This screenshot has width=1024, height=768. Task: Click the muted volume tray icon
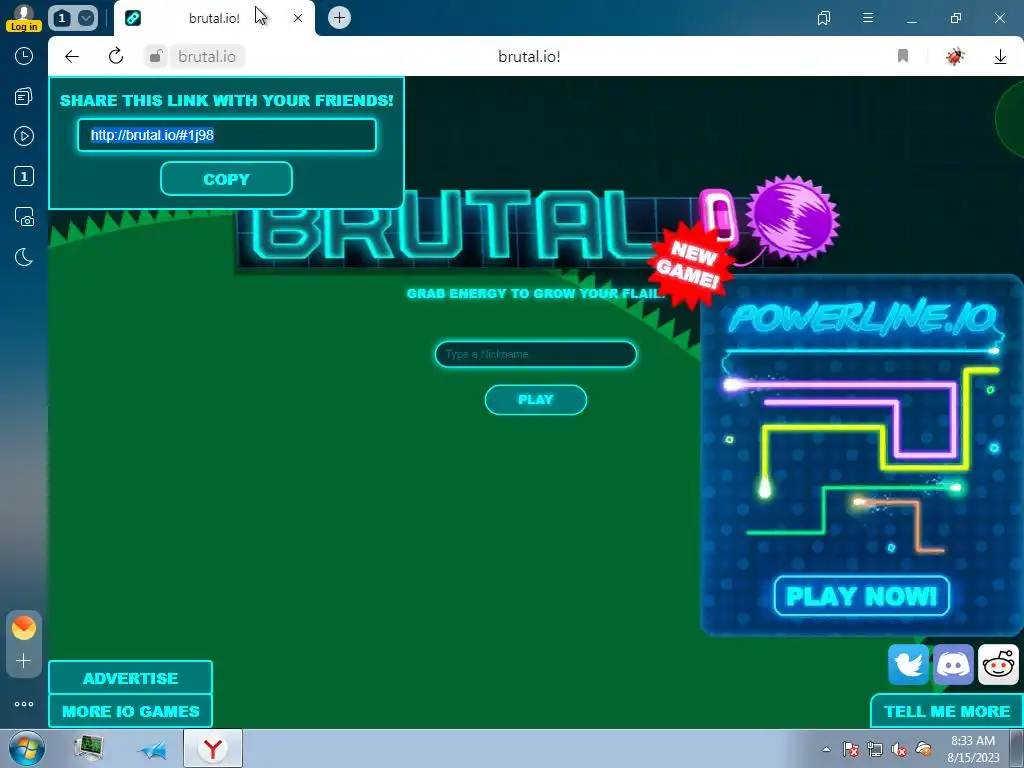click(x=899, y=750)
